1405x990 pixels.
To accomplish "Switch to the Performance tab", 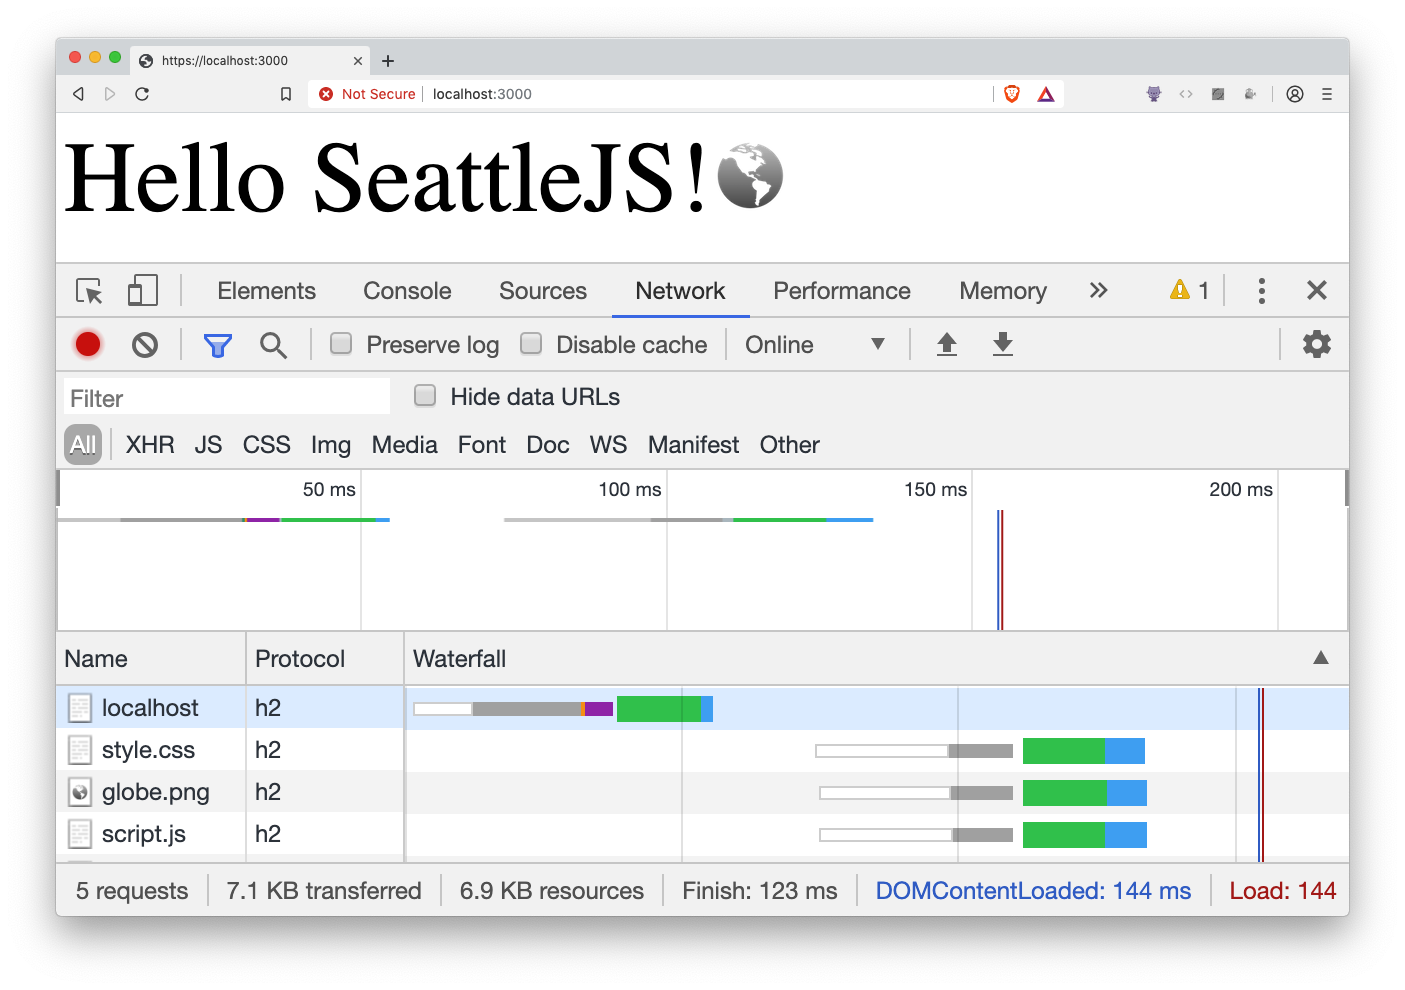I will click(x=842, y=291).
